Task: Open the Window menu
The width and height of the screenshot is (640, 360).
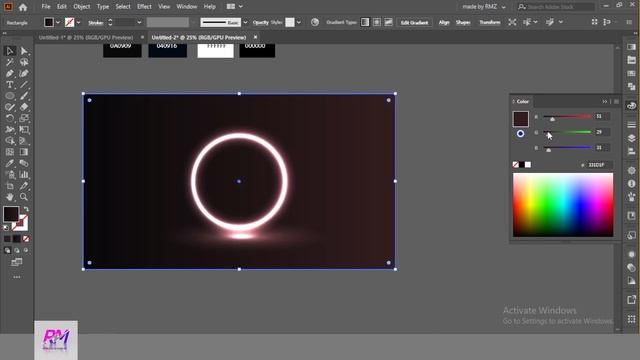Action: [187, 7]
